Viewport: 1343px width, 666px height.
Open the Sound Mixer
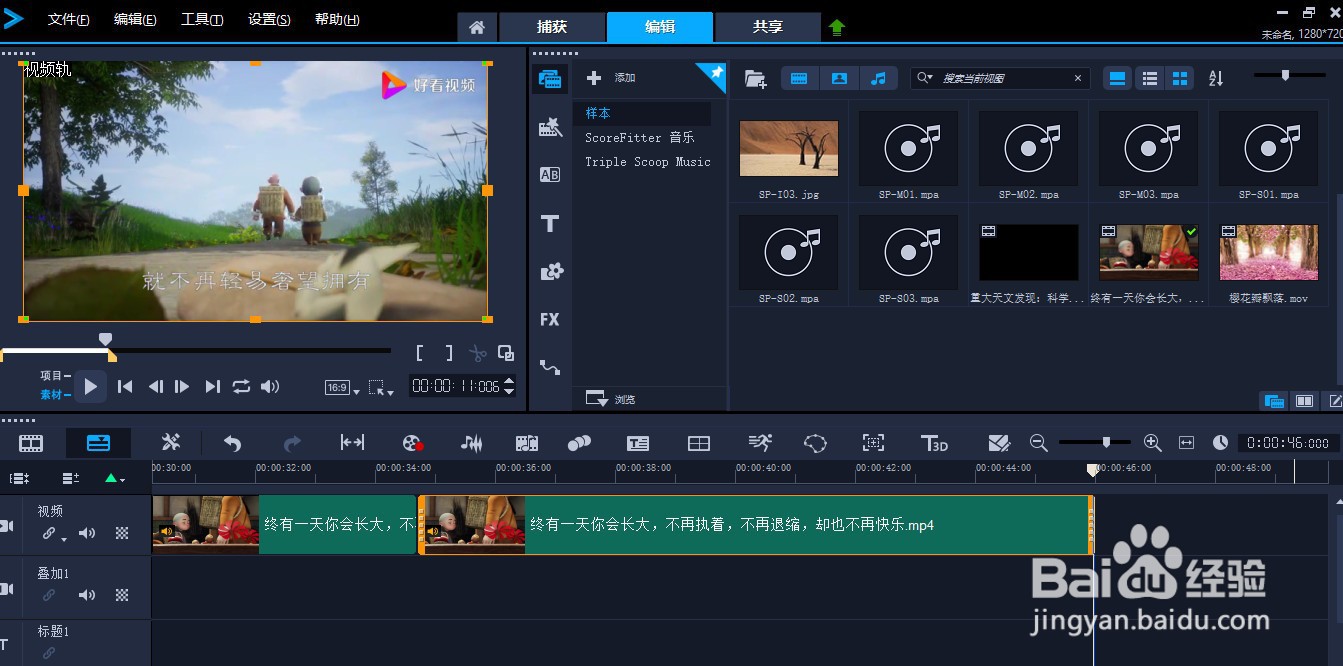tap(471, 443)
